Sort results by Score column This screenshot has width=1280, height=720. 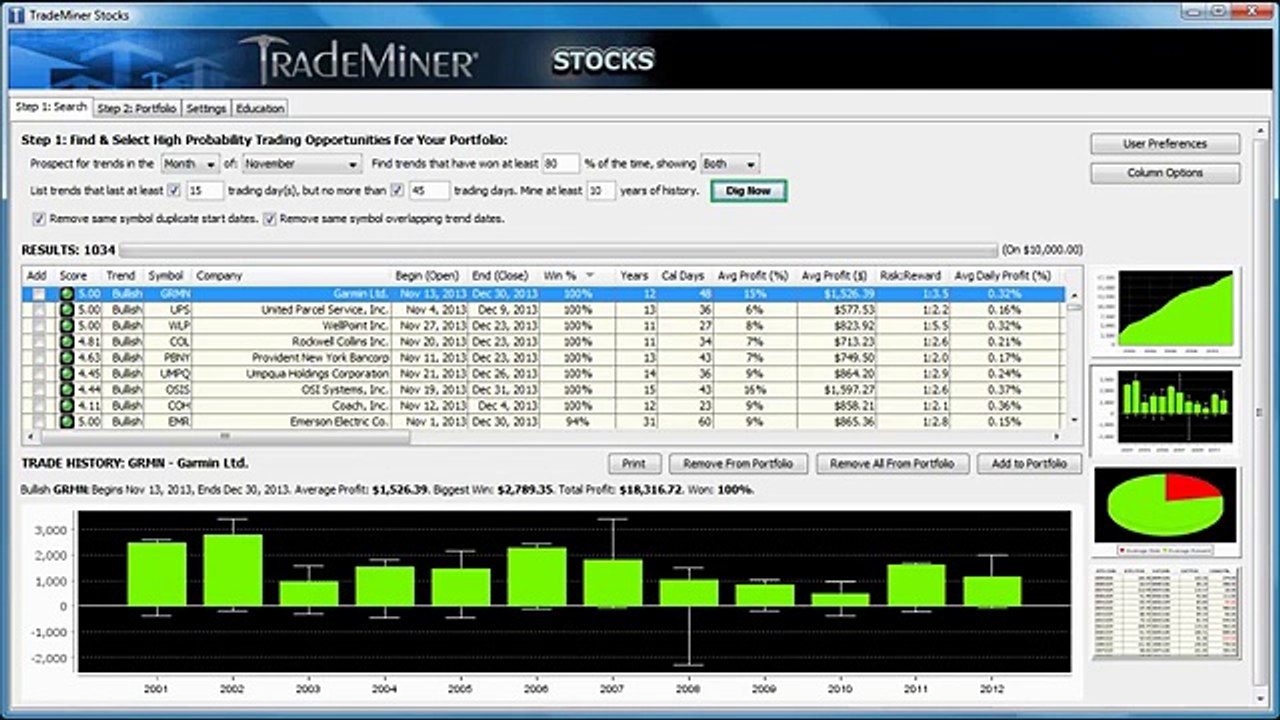click(74, 275)
